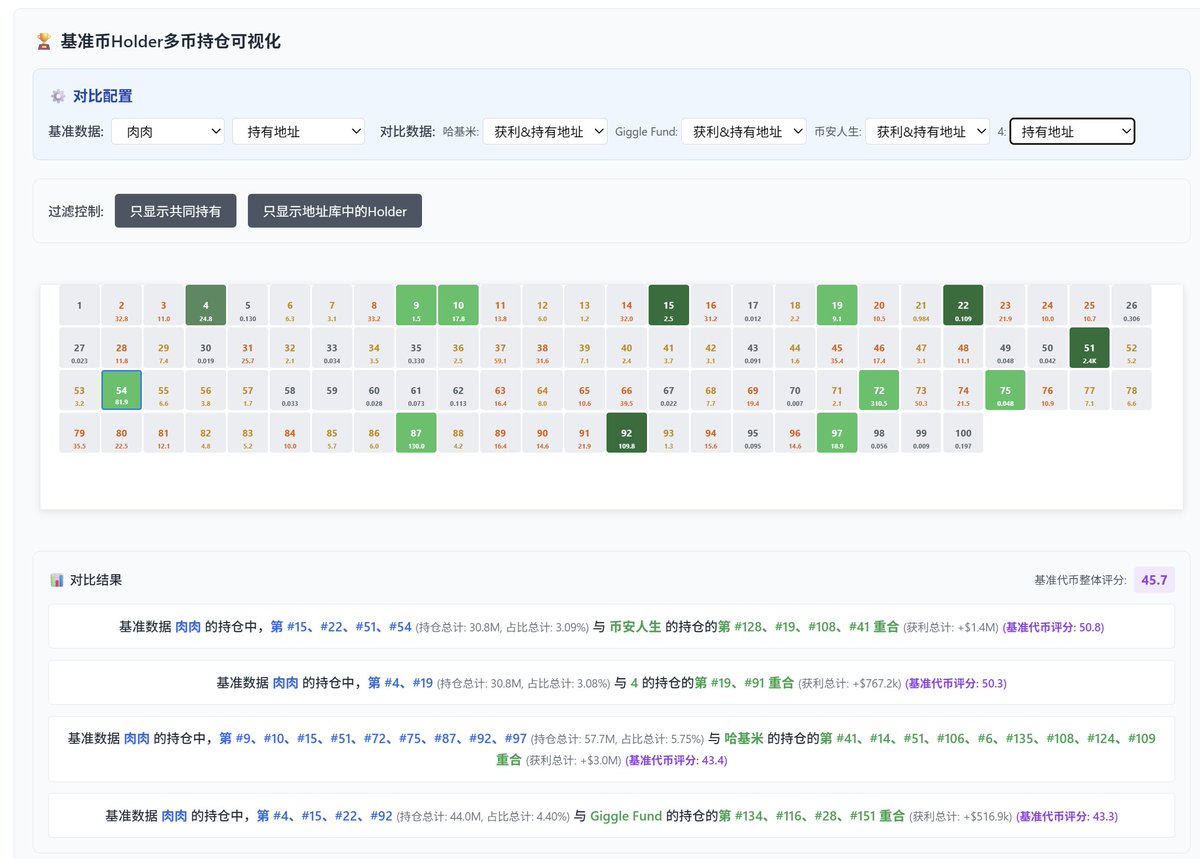Click the 只显示共同持有 filter button
This screenshot has height=859, width=1200.
[x=176, y=211]
